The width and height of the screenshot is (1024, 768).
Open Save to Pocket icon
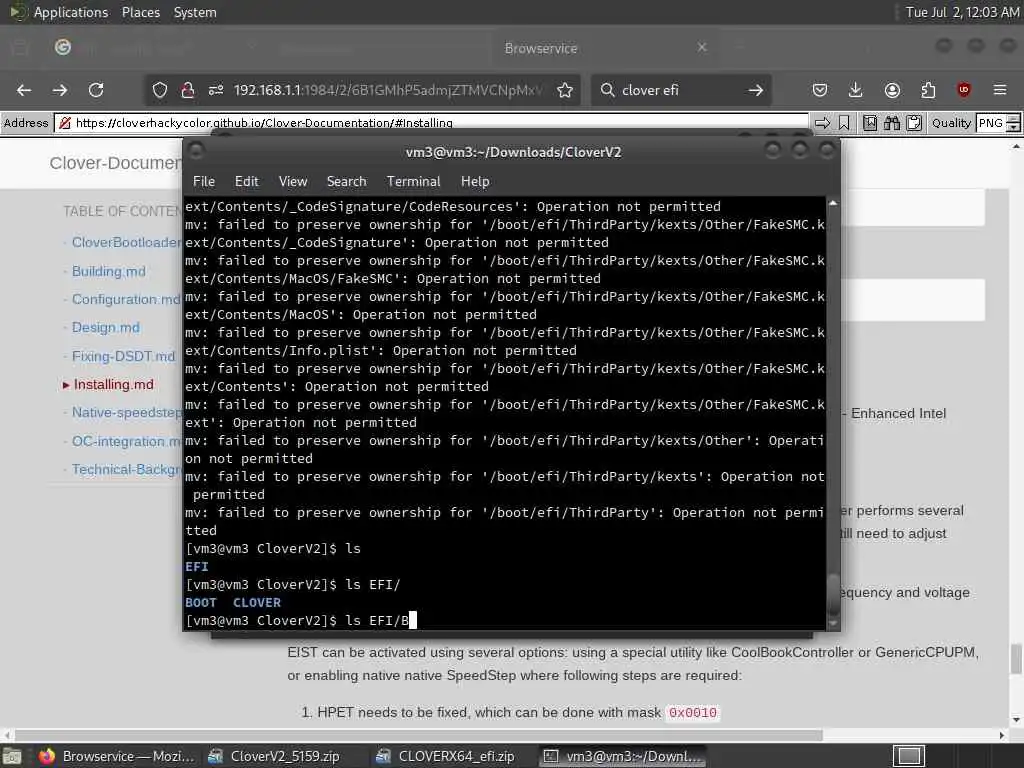click(x=820, y=90)
